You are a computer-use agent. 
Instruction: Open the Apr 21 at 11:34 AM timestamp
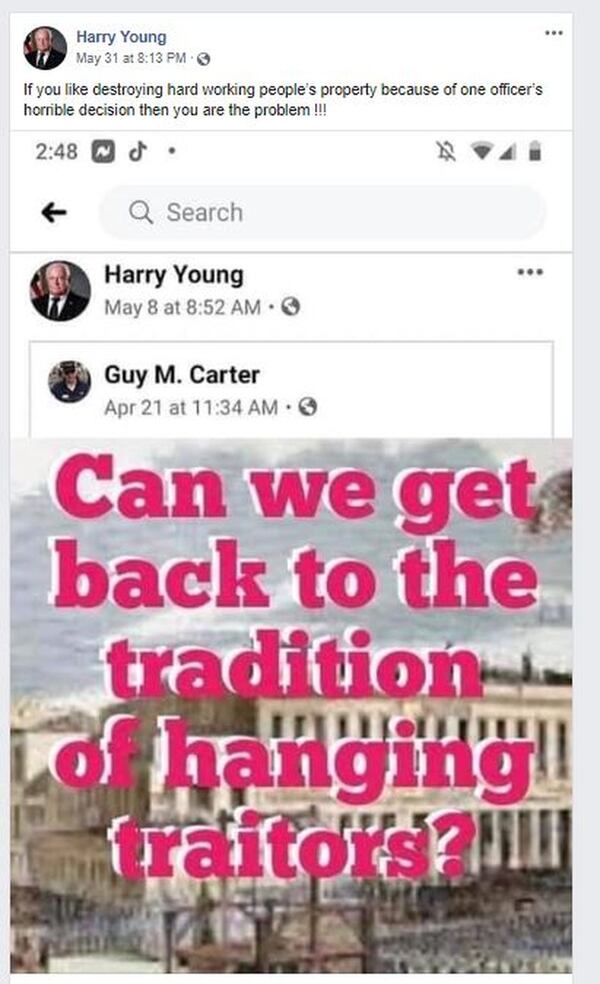[x=191, y=407]
